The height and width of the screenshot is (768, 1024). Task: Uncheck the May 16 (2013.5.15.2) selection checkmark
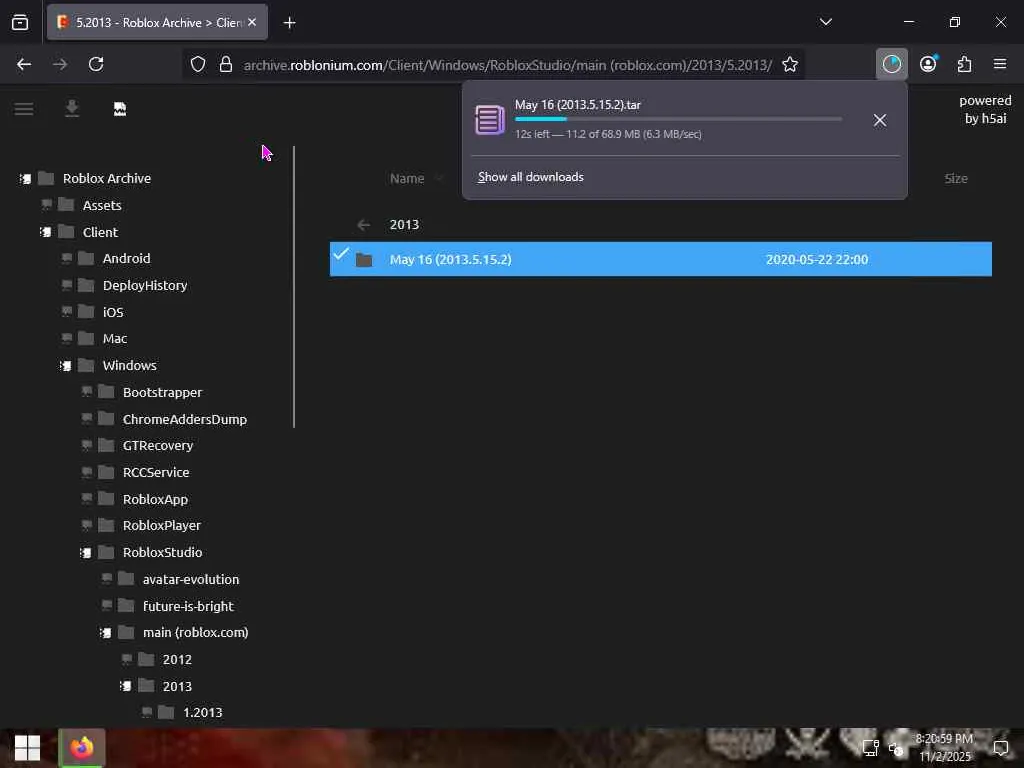pos(341,253)
